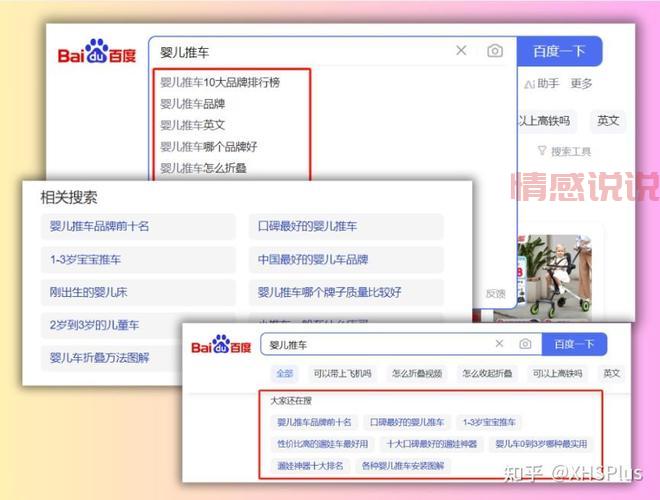Open related search 中国最好的婴儿车品牌
Image resolution: width=660 pixels, height=500 pixels.
[x=346, y=259]
